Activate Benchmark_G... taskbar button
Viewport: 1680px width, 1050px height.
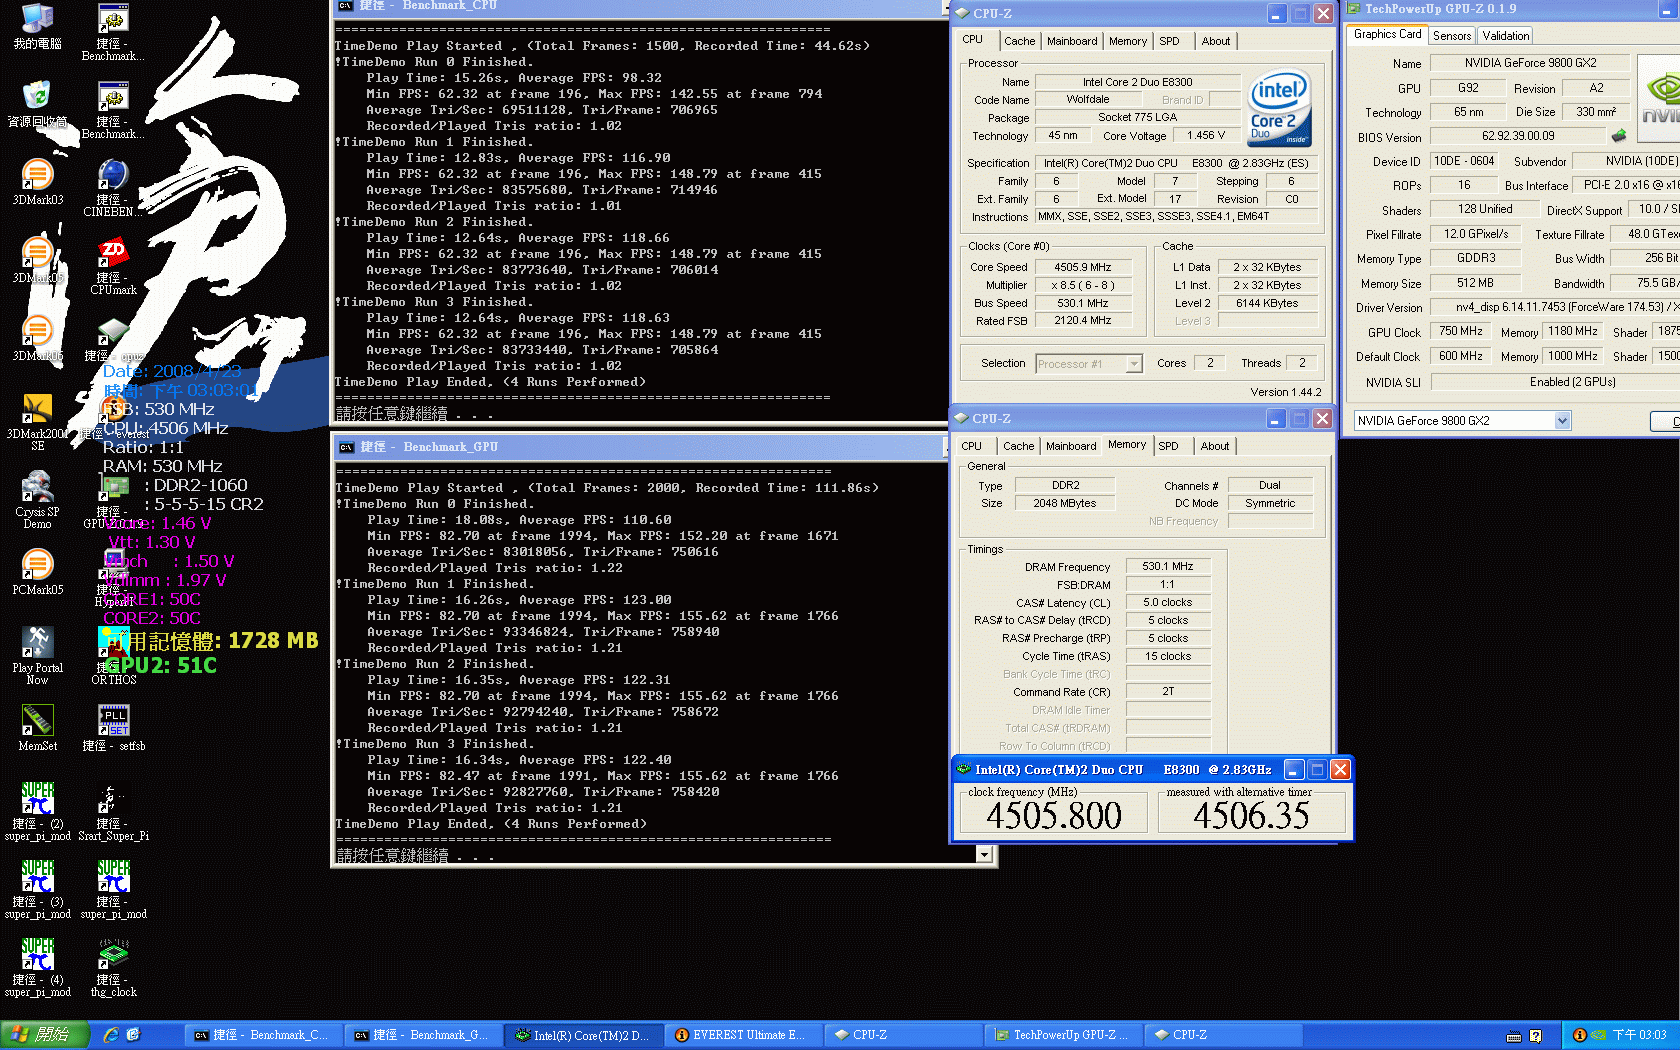click(423, 1035)
